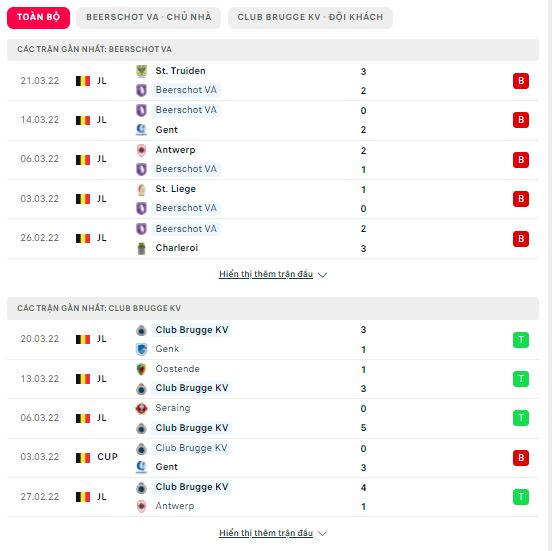The image size is (552, 551).
Task: Open the Club Brugge KV vs Antwerp 27.02.22 match
Action: [x=273, y=497]
